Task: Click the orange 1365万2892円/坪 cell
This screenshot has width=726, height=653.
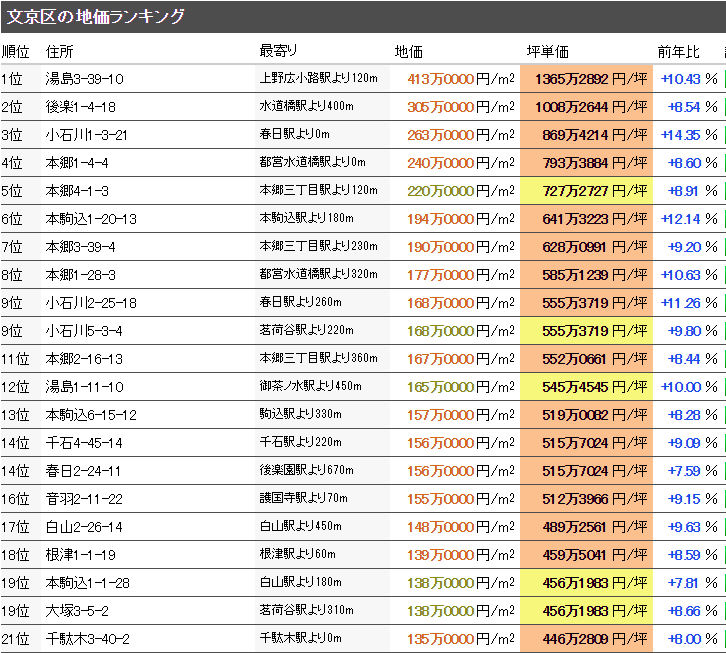Action: tap(585, 79)
